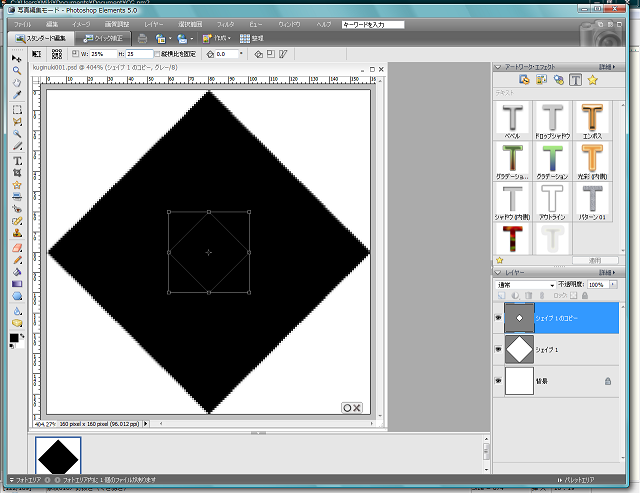Screen dimensions: 640x493
Task: Click the favorites star icon in Artwork panel
Action: (x=592, y=79)
